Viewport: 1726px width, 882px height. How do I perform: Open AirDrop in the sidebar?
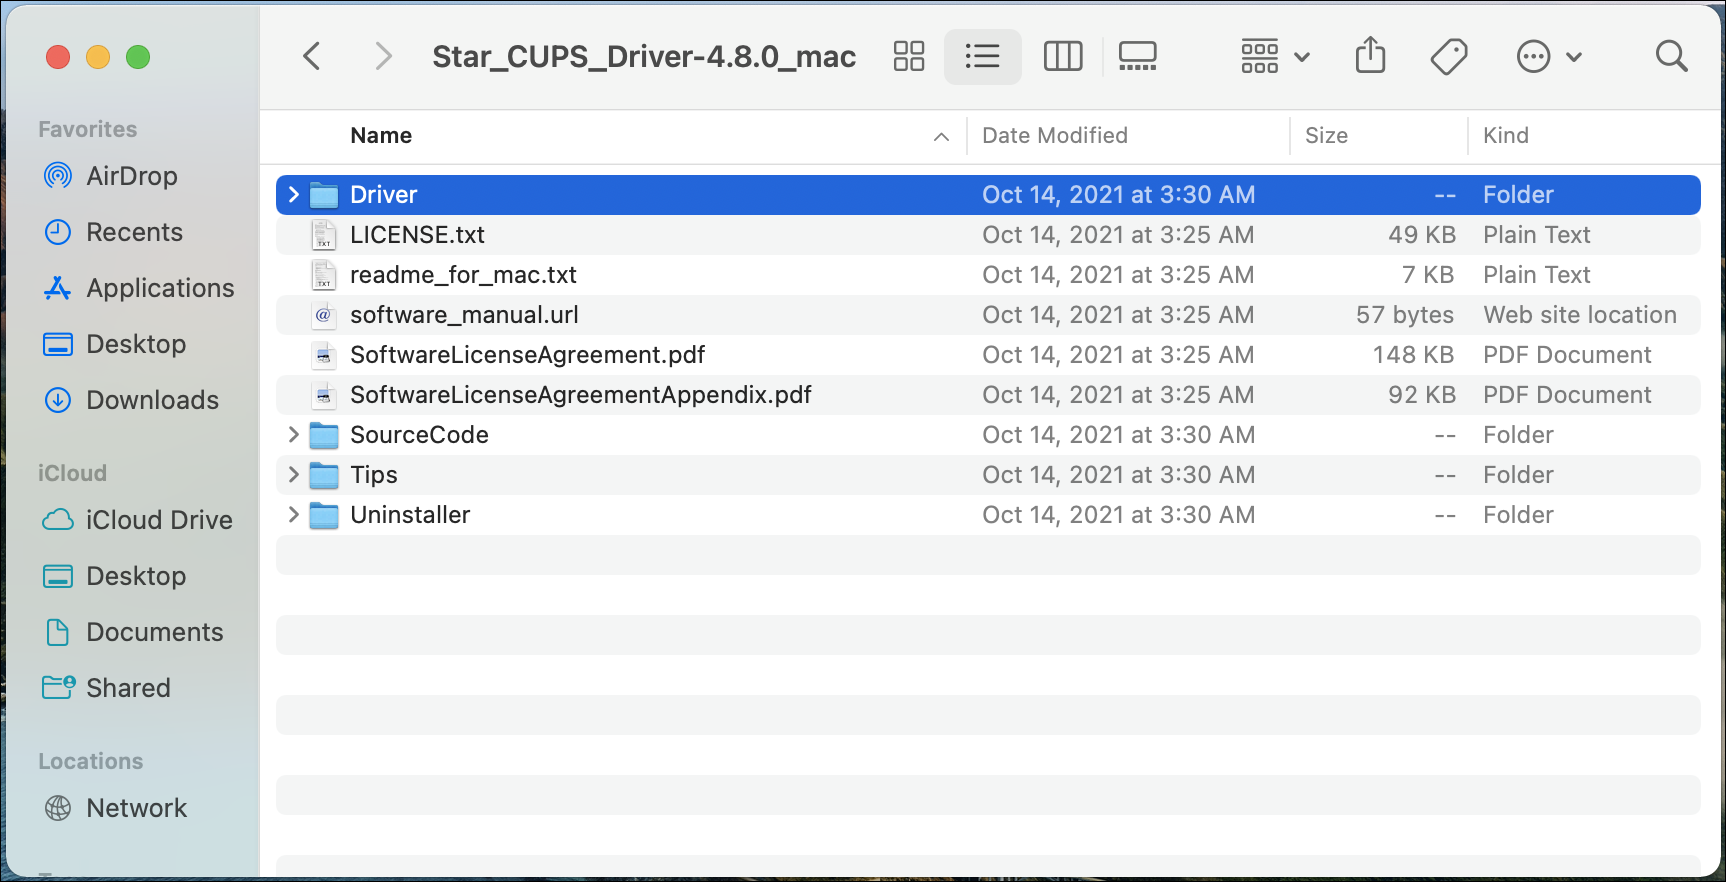[x=111, y=176]
